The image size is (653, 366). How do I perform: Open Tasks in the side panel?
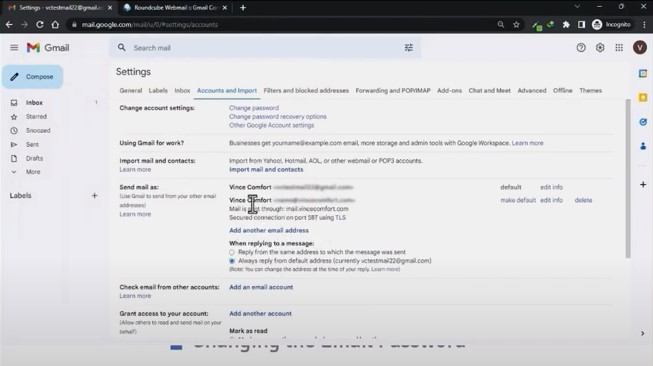pos(643,122)
